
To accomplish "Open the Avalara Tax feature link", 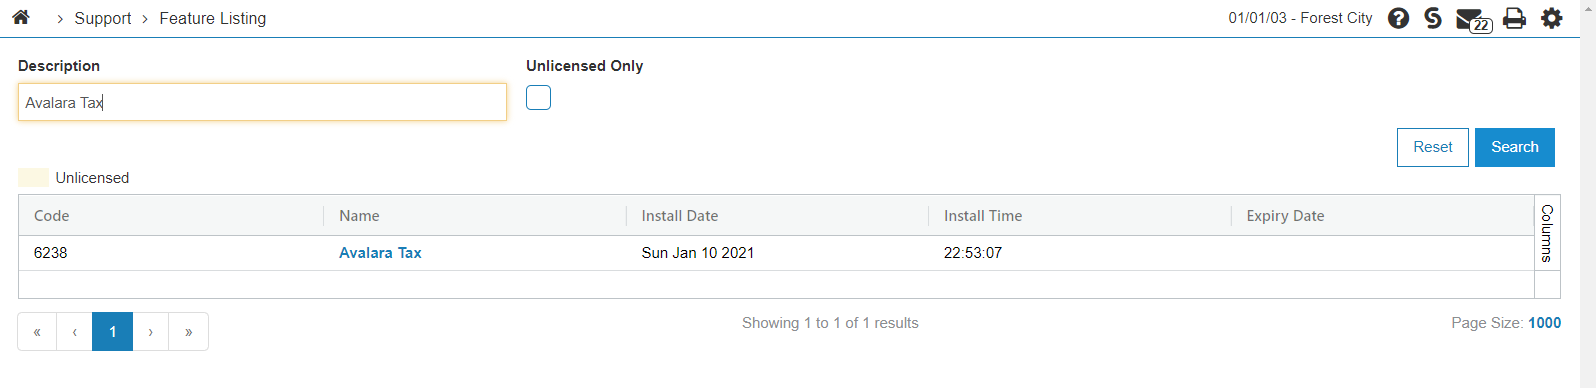I will click(380, 253).
